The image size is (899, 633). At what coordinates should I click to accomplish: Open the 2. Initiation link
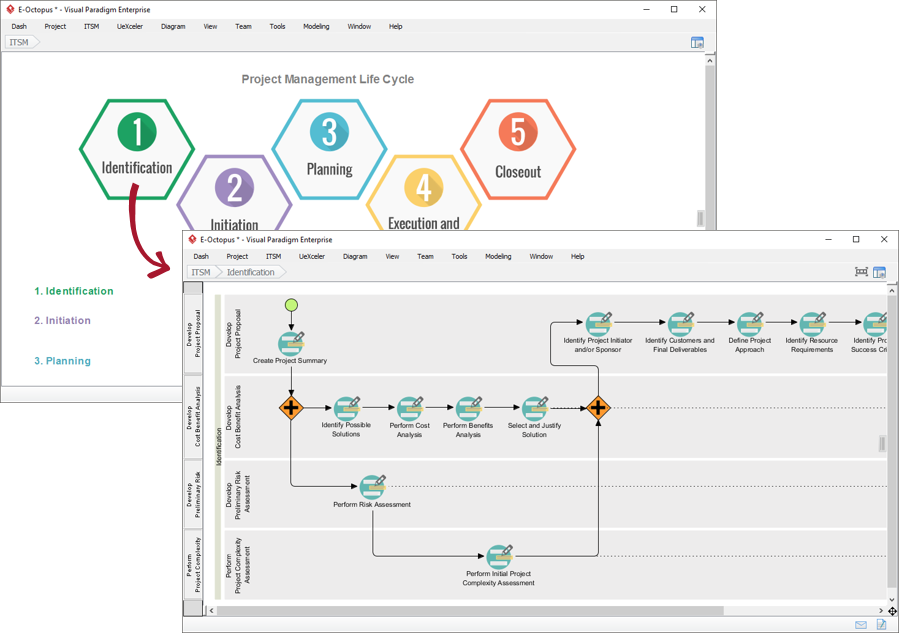[62, 321]
